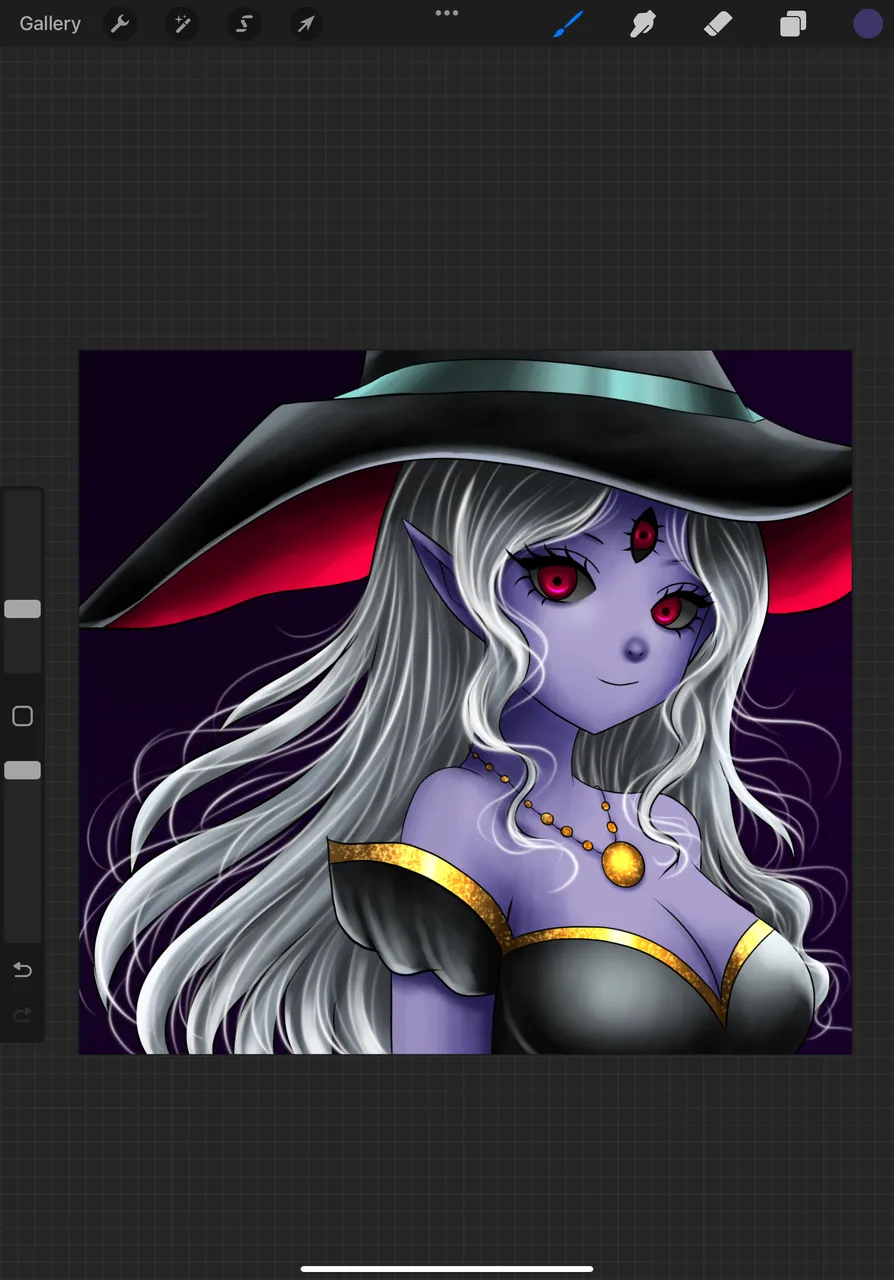Open the active purple color picker
894x1280 pixels.
[867, 24]
